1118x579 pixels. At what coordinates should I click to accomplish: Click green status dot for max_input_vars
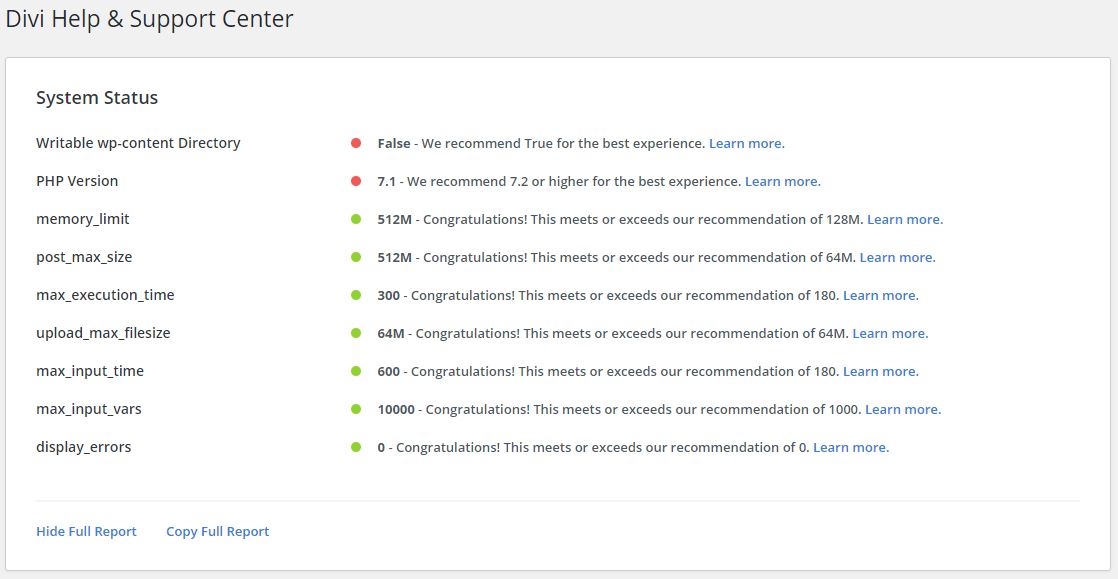coord(357,409)
